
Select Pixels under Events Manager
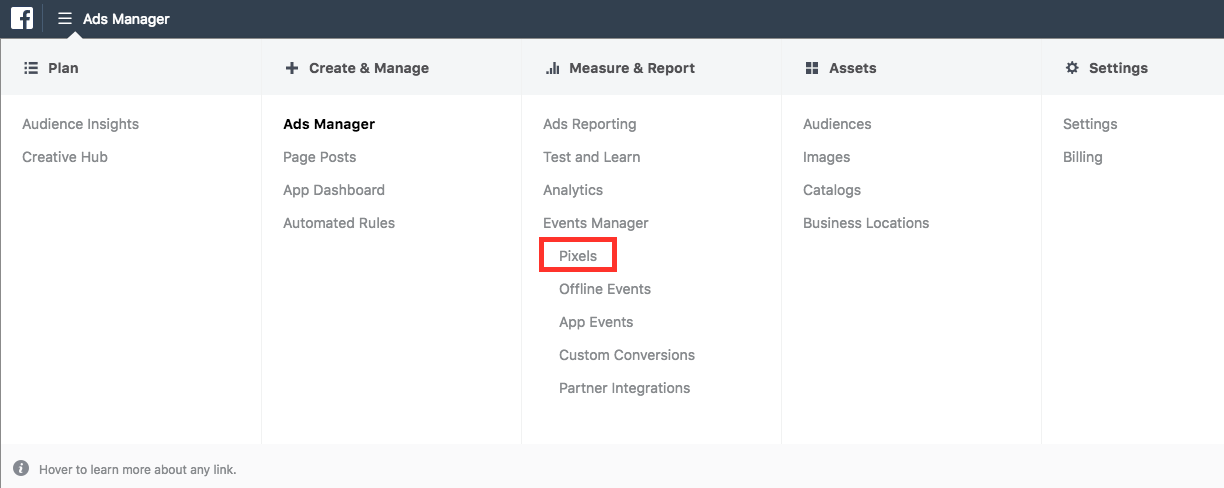578,256
